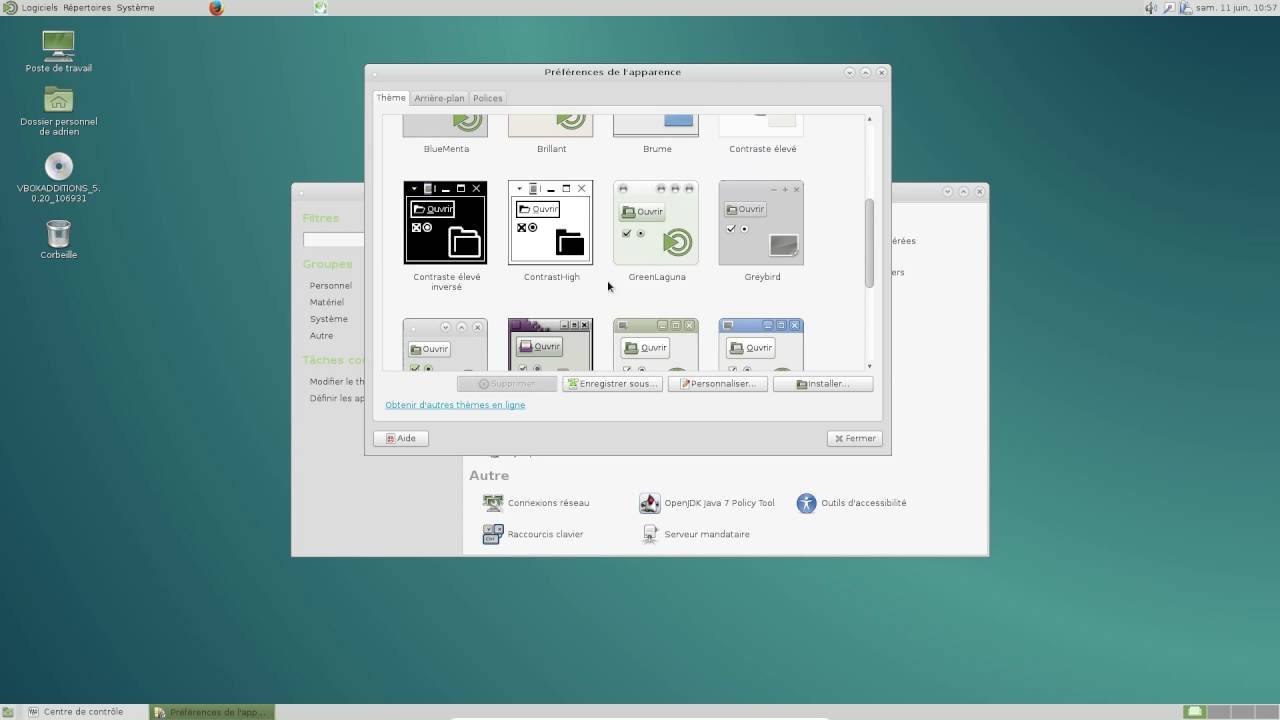The height and width of the screenshot is (720, 1280).
Task: Pick the BlueMenta theme
Action: tap(445, 127)
